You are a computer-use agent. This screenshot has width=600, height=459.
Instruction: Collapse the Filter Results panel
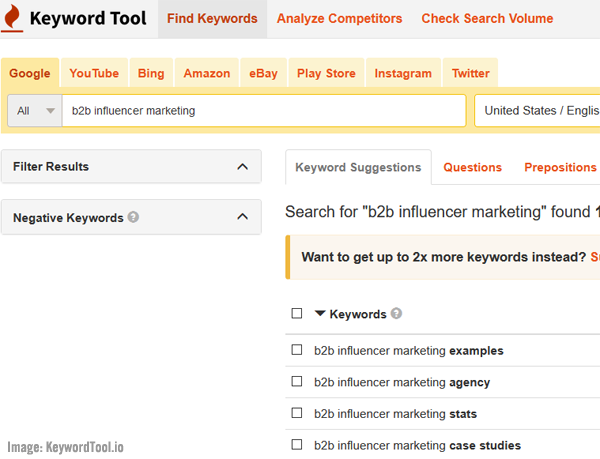[x=242, y=167]
